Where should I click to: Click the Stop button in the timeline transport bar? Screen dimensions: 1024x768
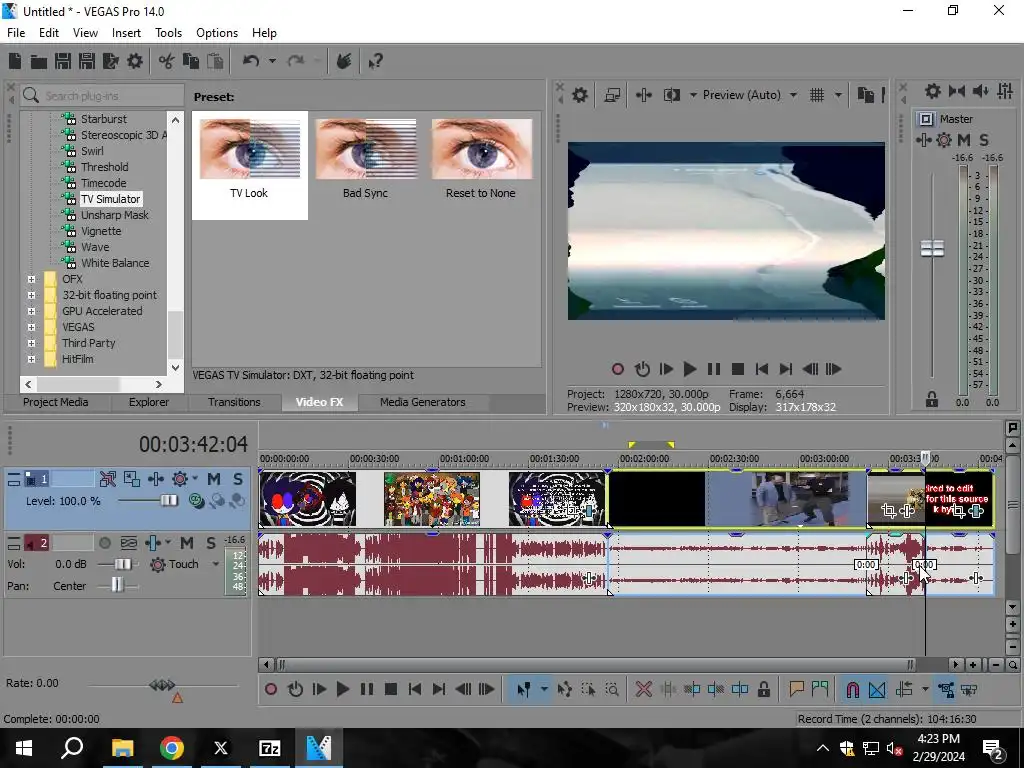point(391,689)
